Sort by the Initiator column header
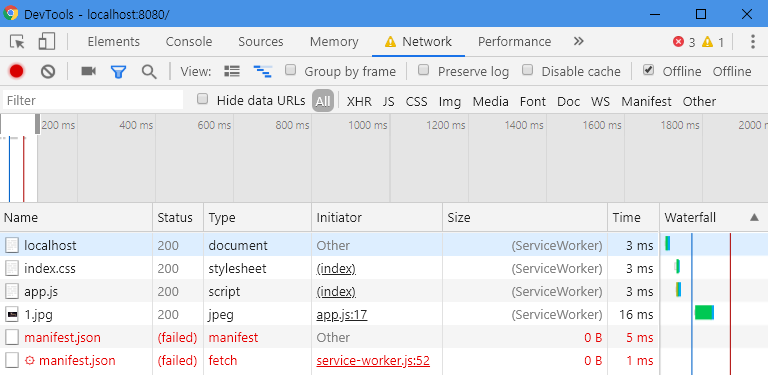The image size is (768, 375). click(377, 217)
